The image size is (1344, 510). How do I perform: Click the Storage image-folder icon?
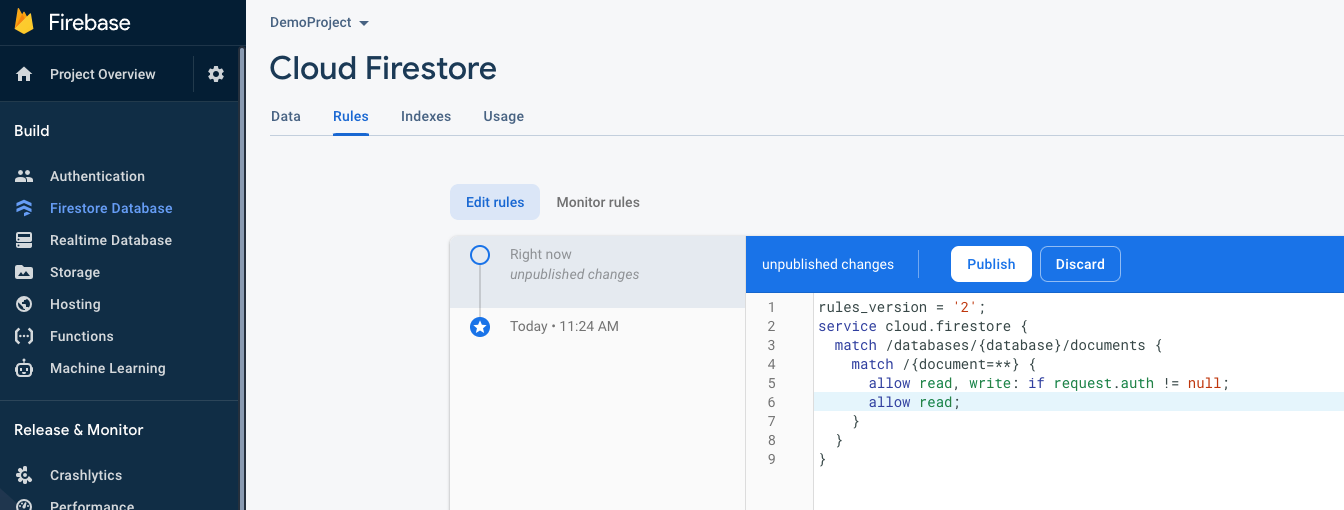point(24,272)
